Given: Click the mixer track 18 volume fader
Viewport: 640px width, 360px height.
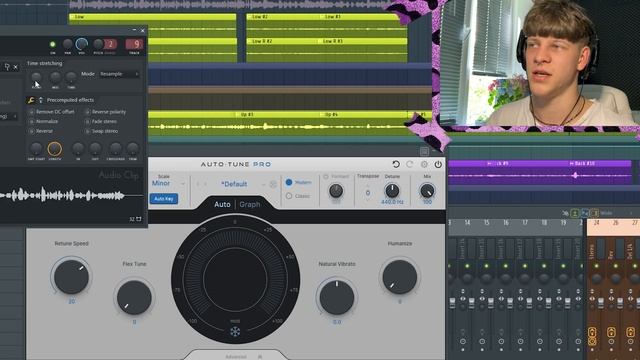Looking at the screenshot, I should click(x=548, y=303).
